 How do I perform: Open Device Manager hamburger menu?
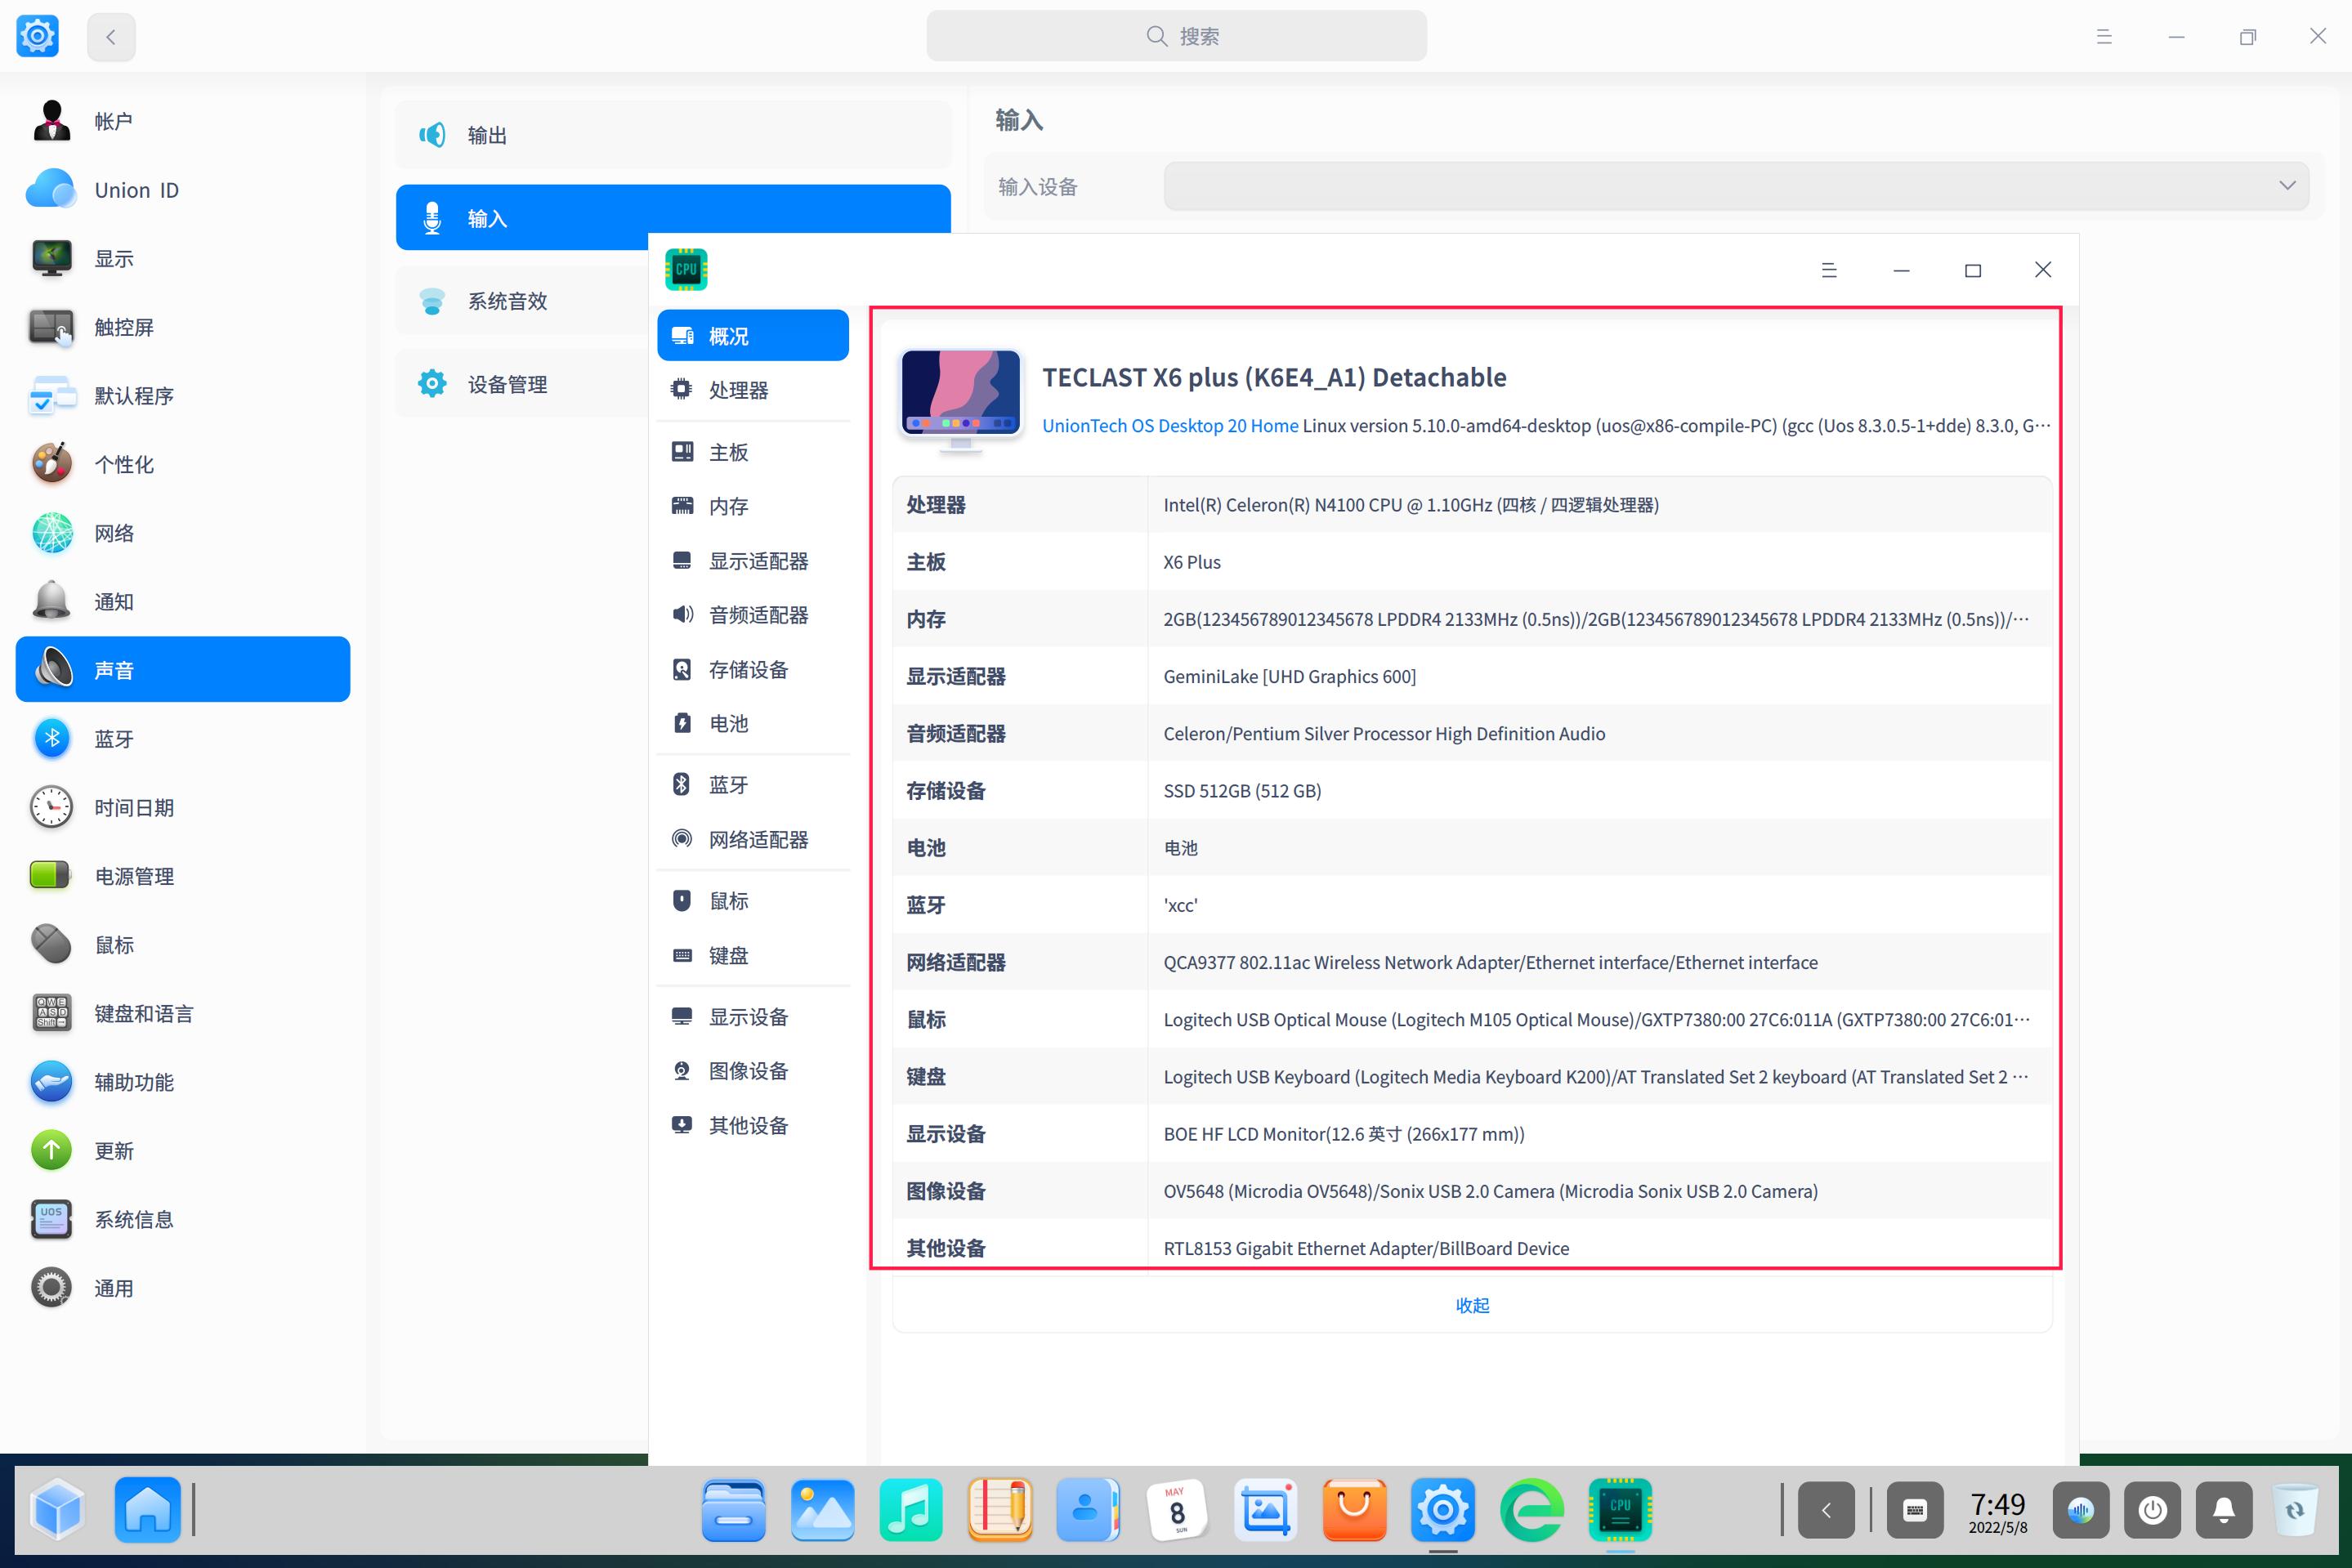(1830, 269)
